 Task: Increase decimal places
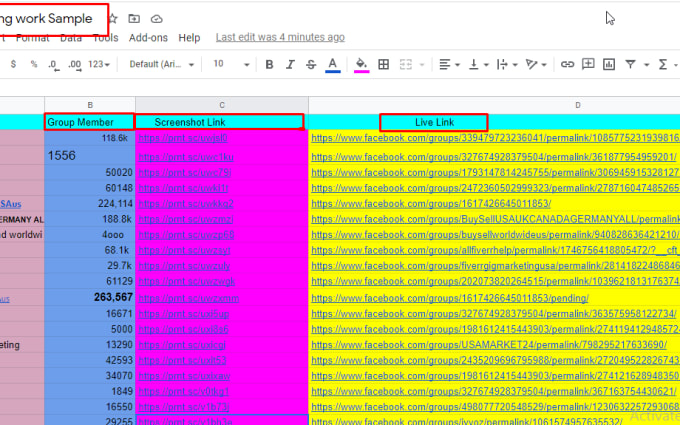click(75, 65)
